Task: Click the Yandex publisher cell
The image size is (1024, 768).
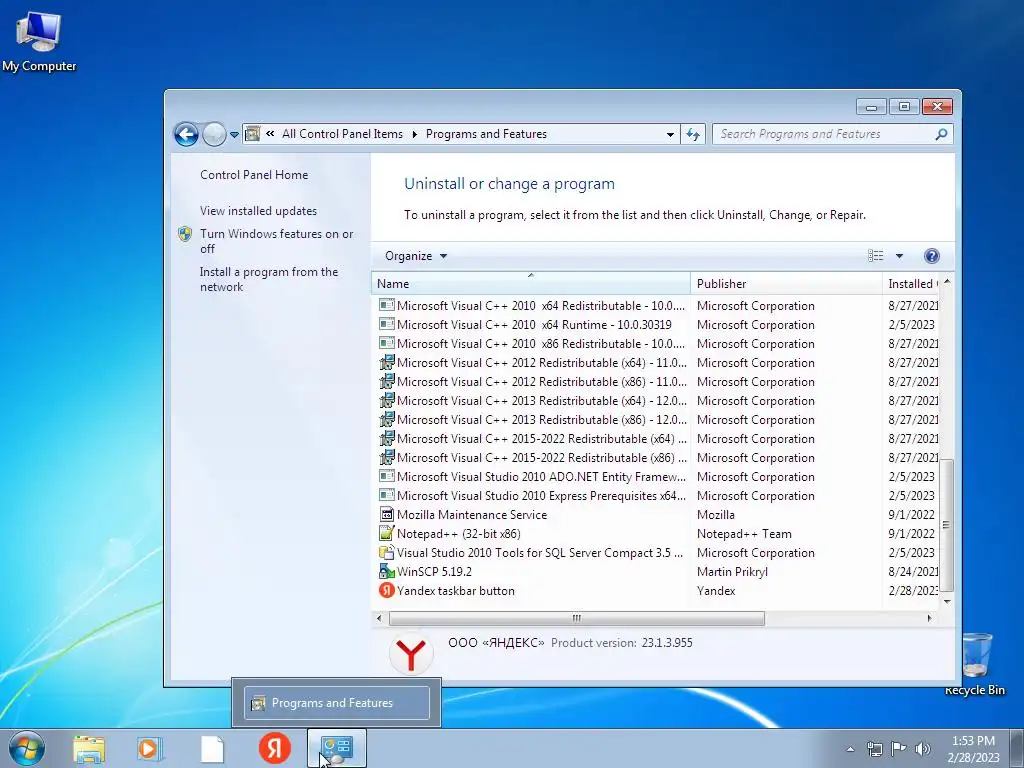Action: point(716,590)
